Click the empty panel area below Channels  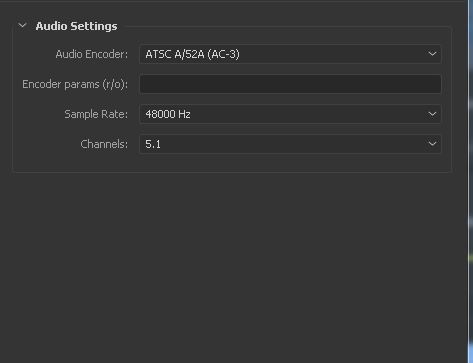(x=233, y=267)
